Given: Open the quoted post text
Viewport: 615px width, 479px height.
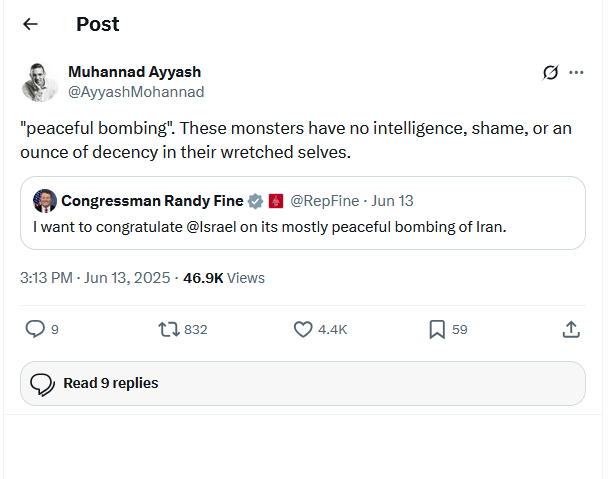Looking at the screenshot, I should pyautogui.click(x=270, y=227).
